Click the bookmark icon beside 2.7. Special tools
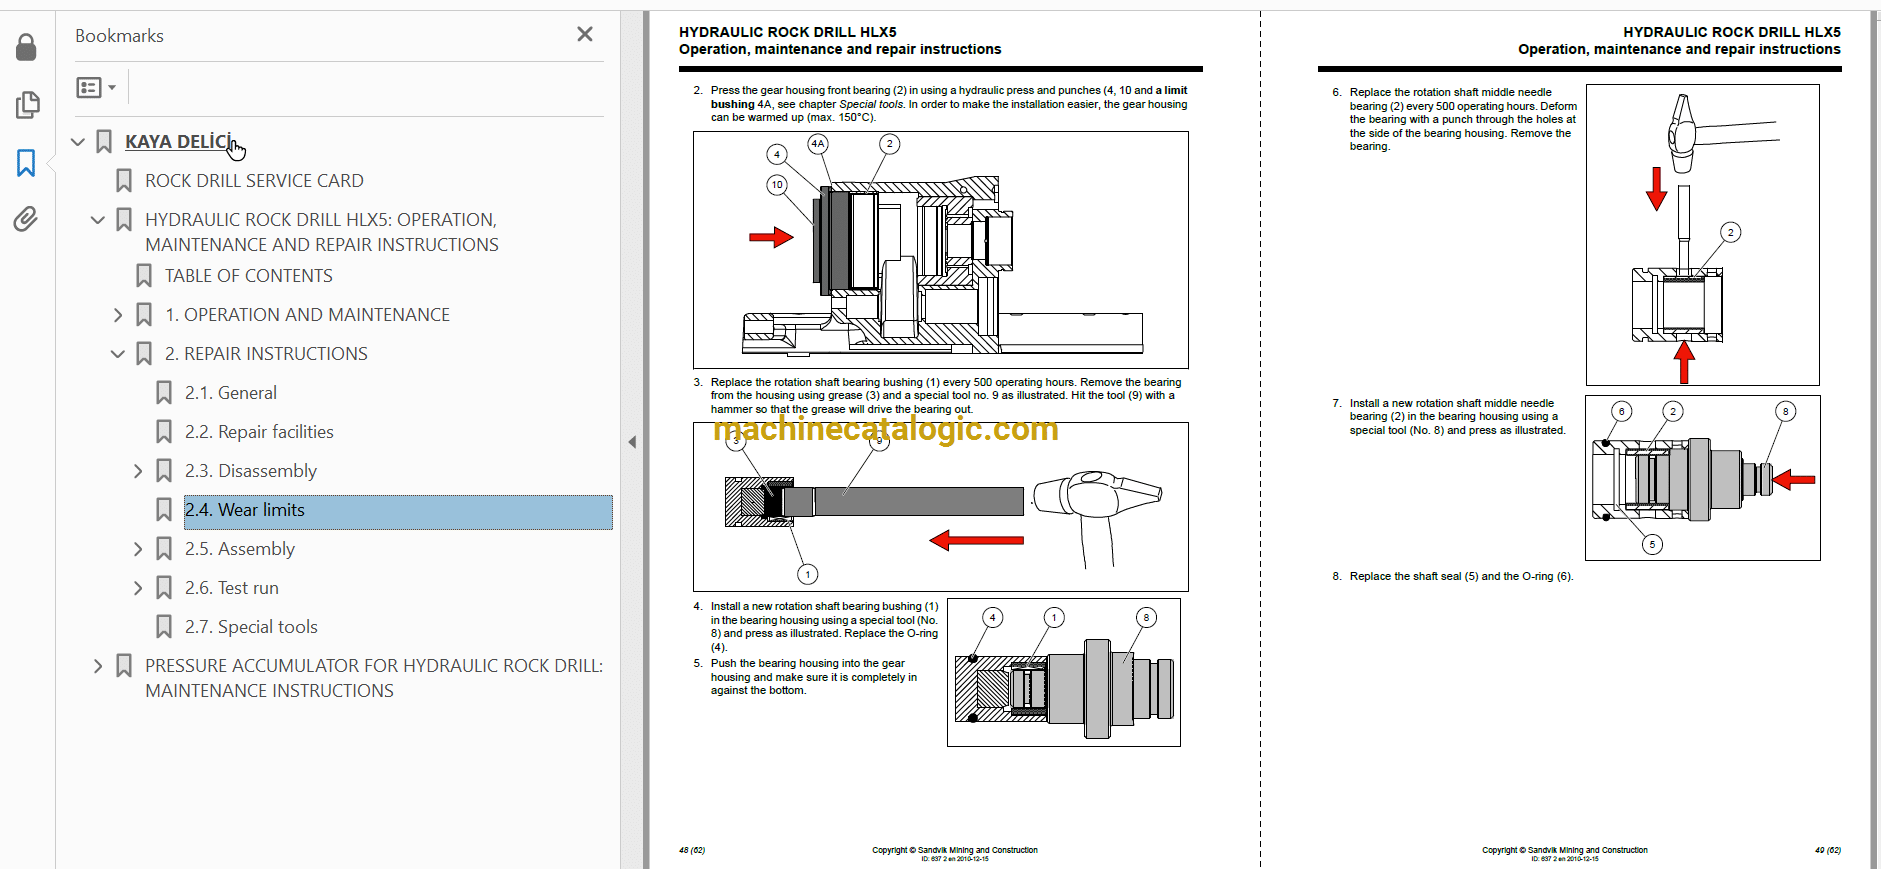Viewport: 1881px width, 869px height. (x=164, y=627)
